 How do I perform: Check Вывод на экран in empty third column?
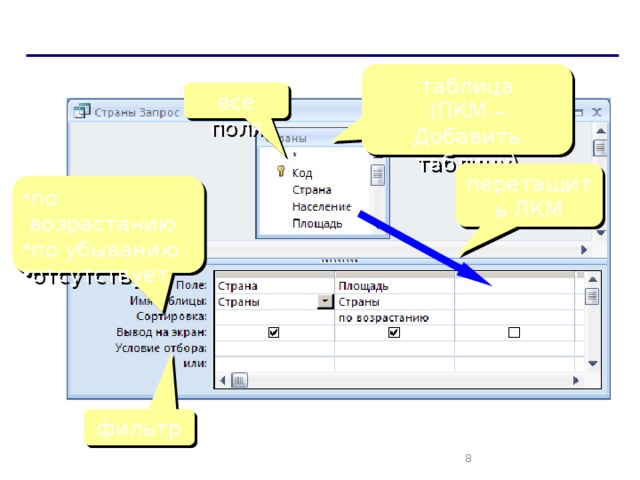[514, 332]
